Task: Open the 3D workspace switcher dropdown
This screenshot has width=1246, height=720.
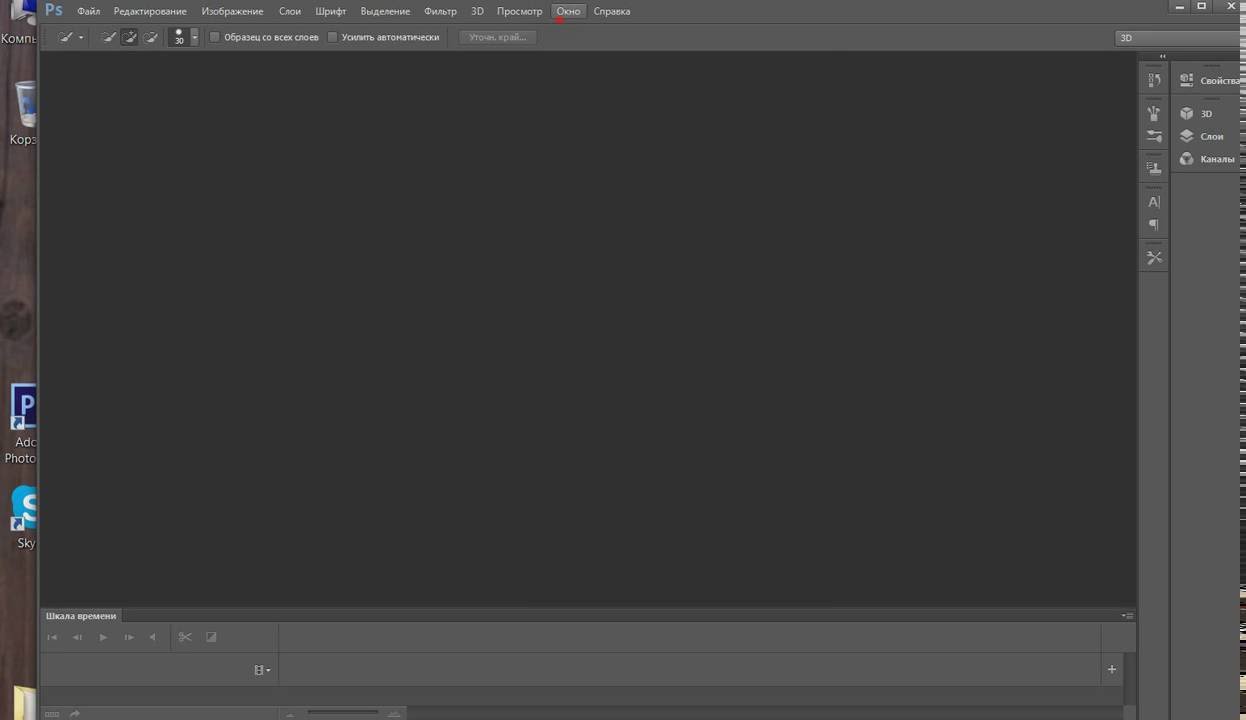Action: point(1180,38)
